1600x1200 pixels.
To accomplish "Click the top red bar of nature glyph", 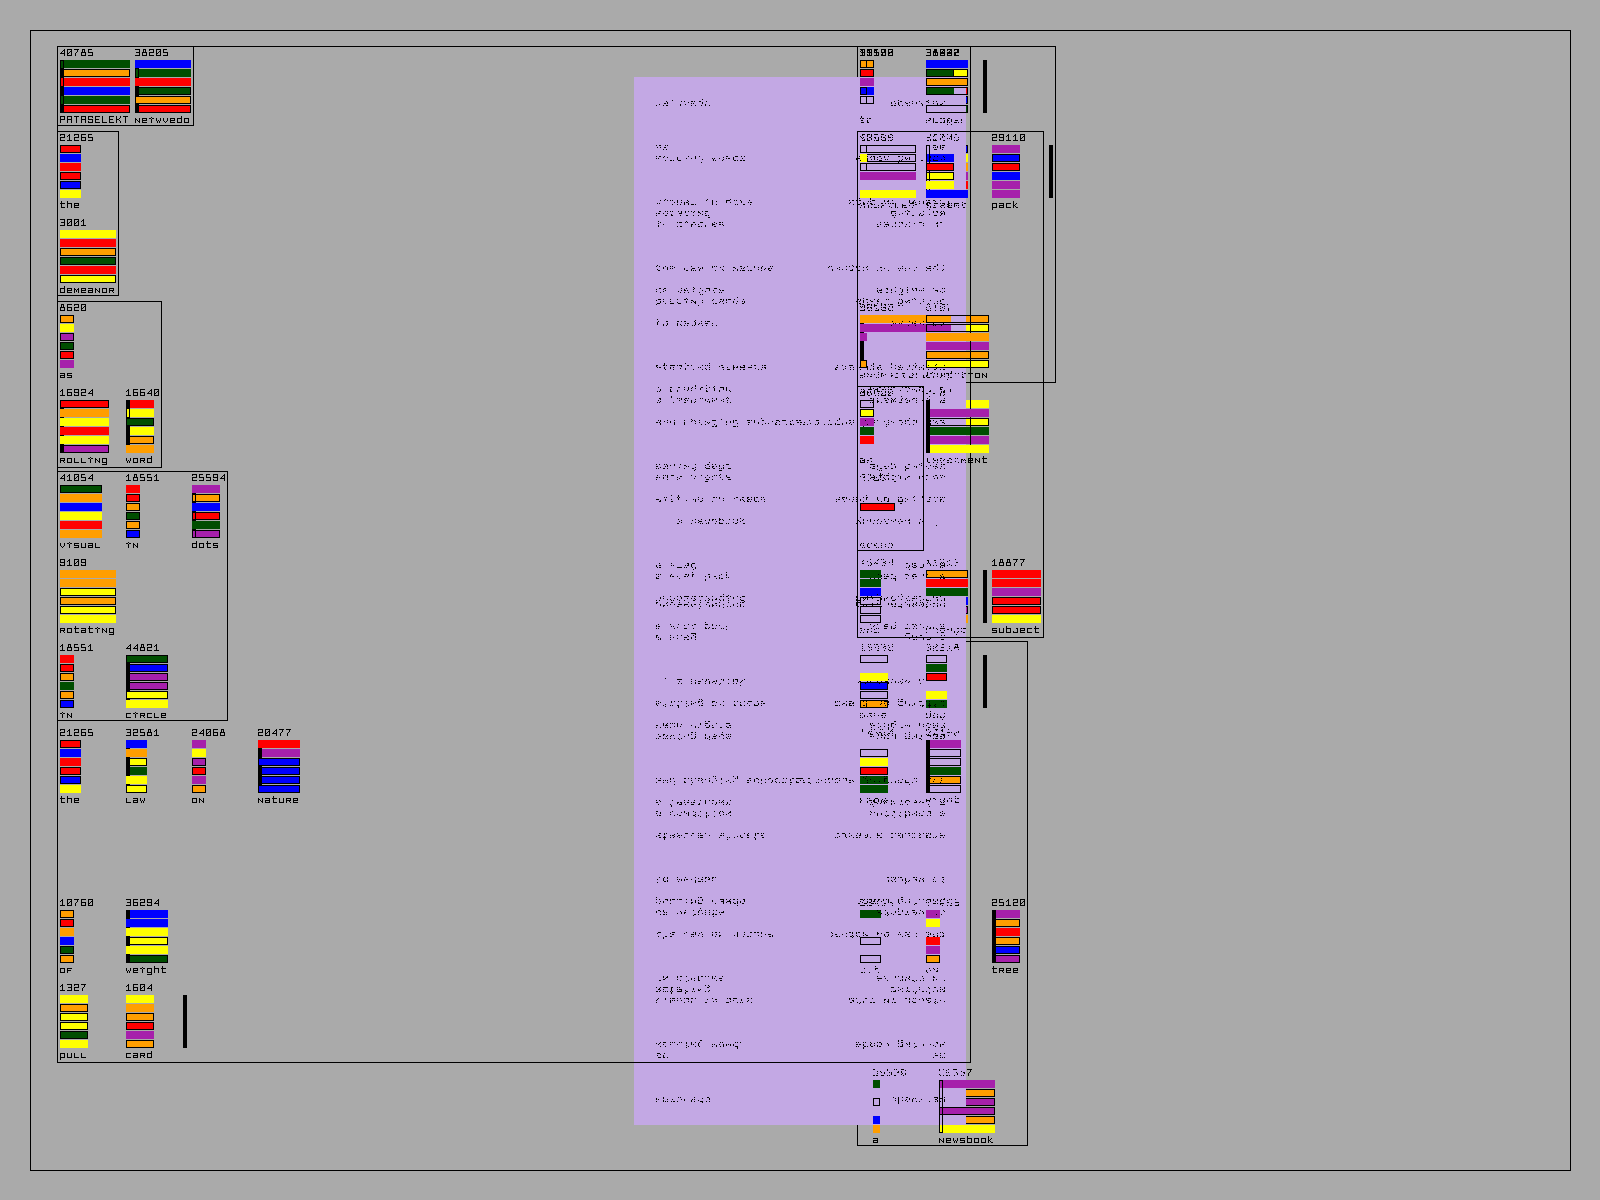I will pyautogui.click(x=279, y=744).
